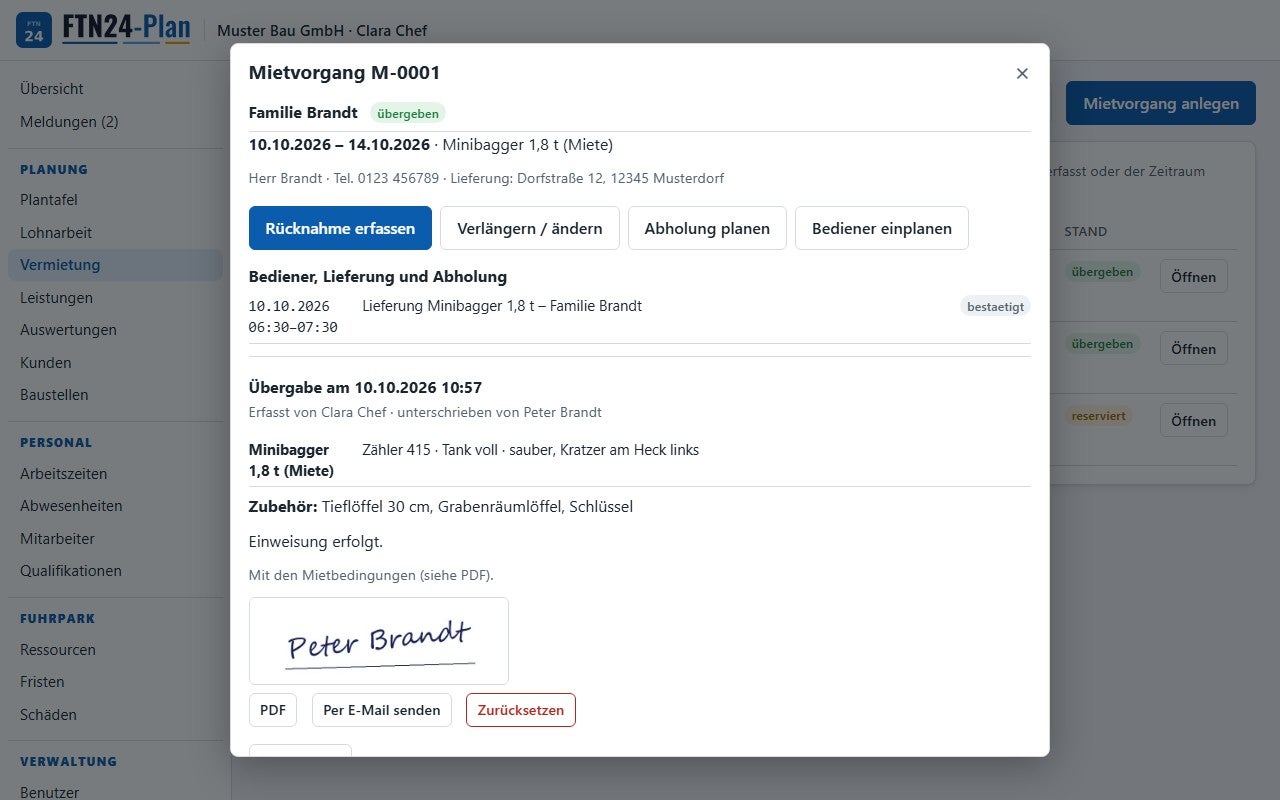Screen dimensions: 1280x800
Task: Click Peter Brandt signature image
Action: [379, 641]
